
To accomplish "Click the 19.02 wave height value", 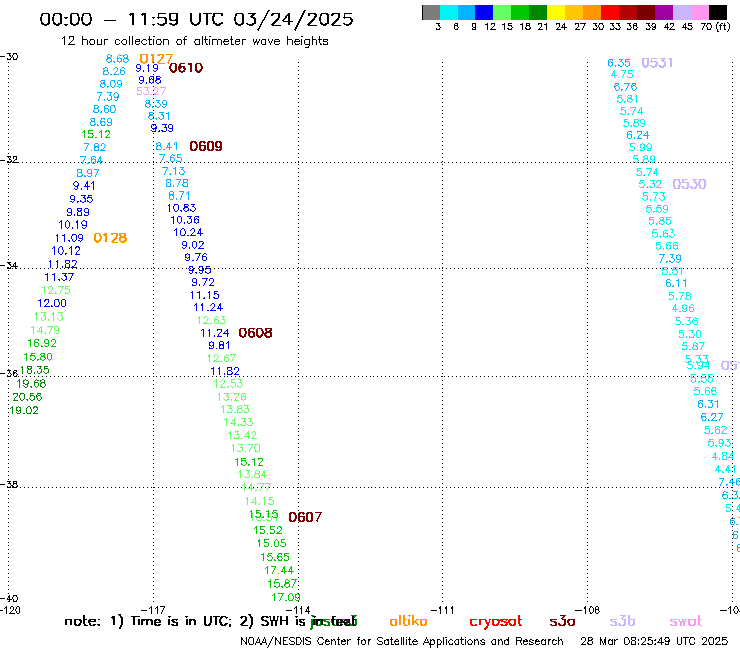I will [24, 410].
